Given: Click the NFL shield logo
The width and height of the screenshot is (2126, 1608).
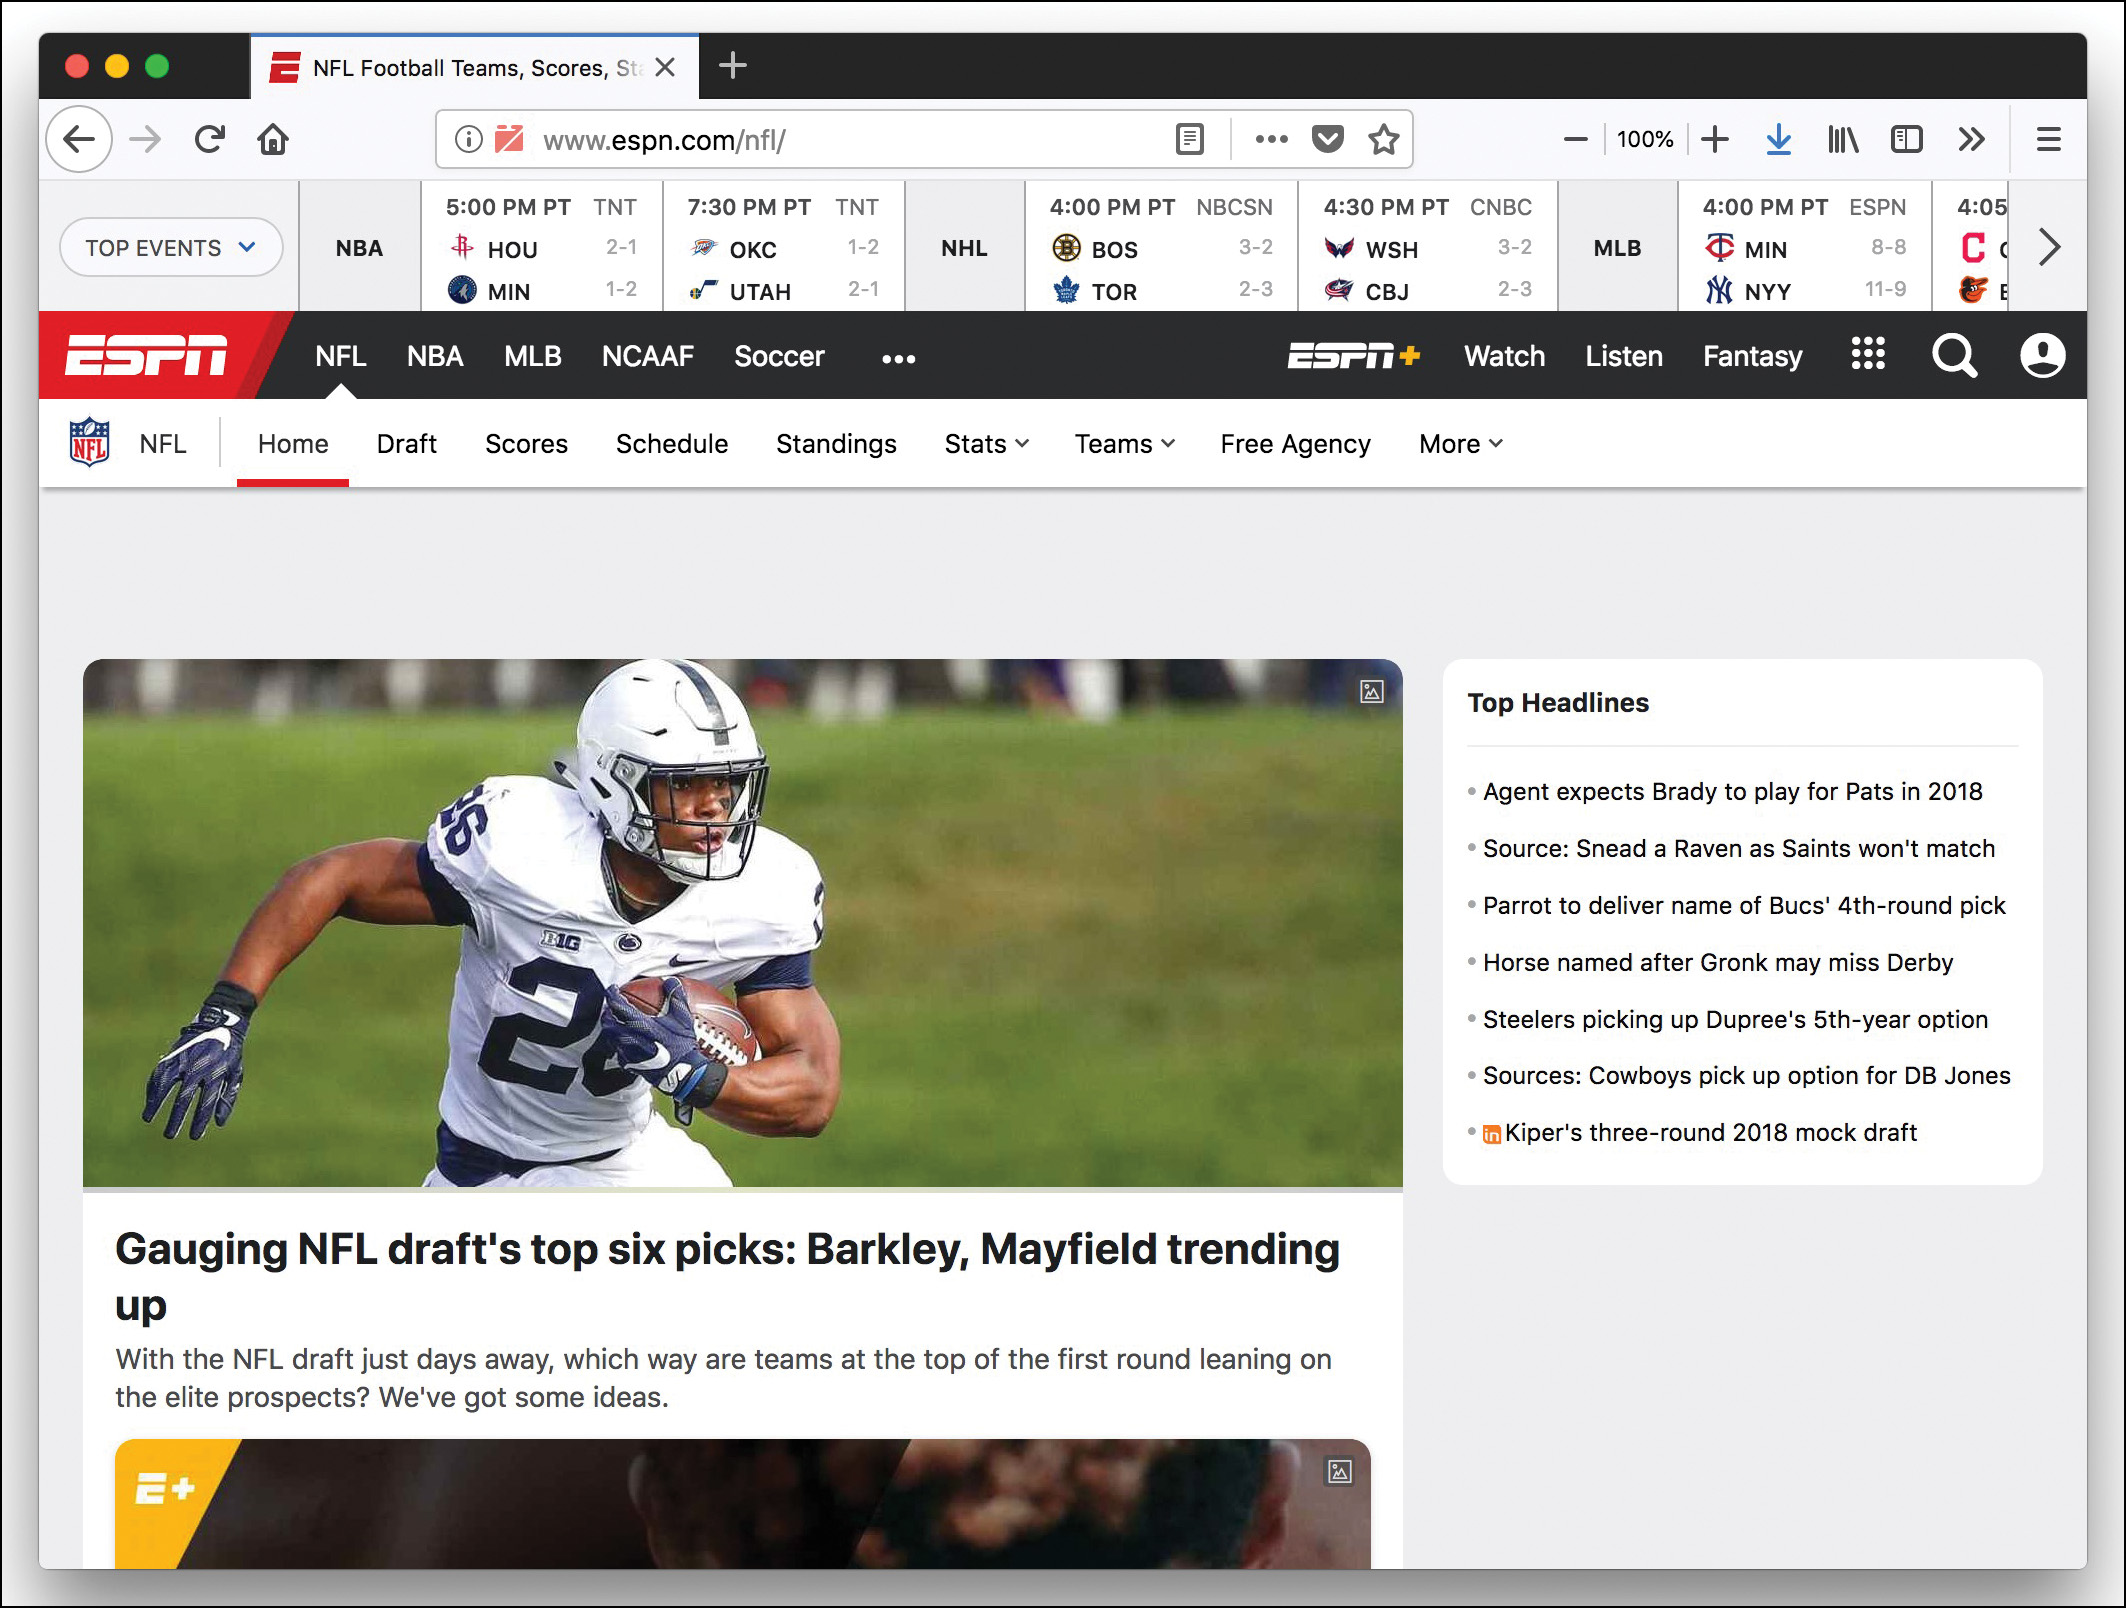Looking at the screenshot, I should point(88,442).
